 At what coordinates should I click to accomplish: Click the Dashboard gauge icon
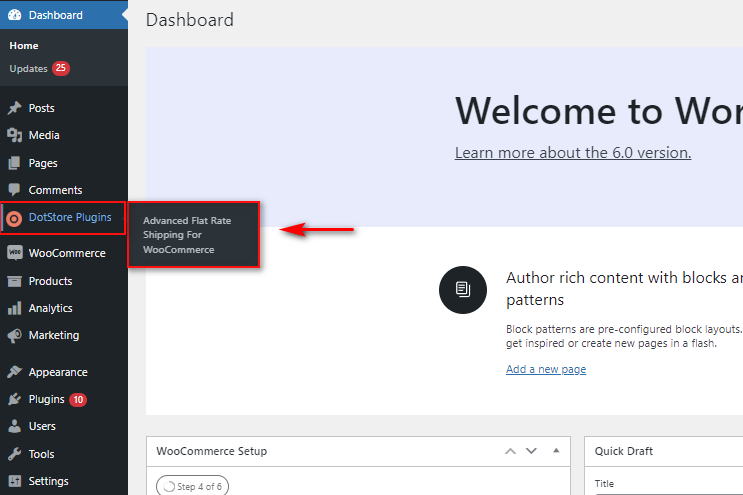click(15, 15)
